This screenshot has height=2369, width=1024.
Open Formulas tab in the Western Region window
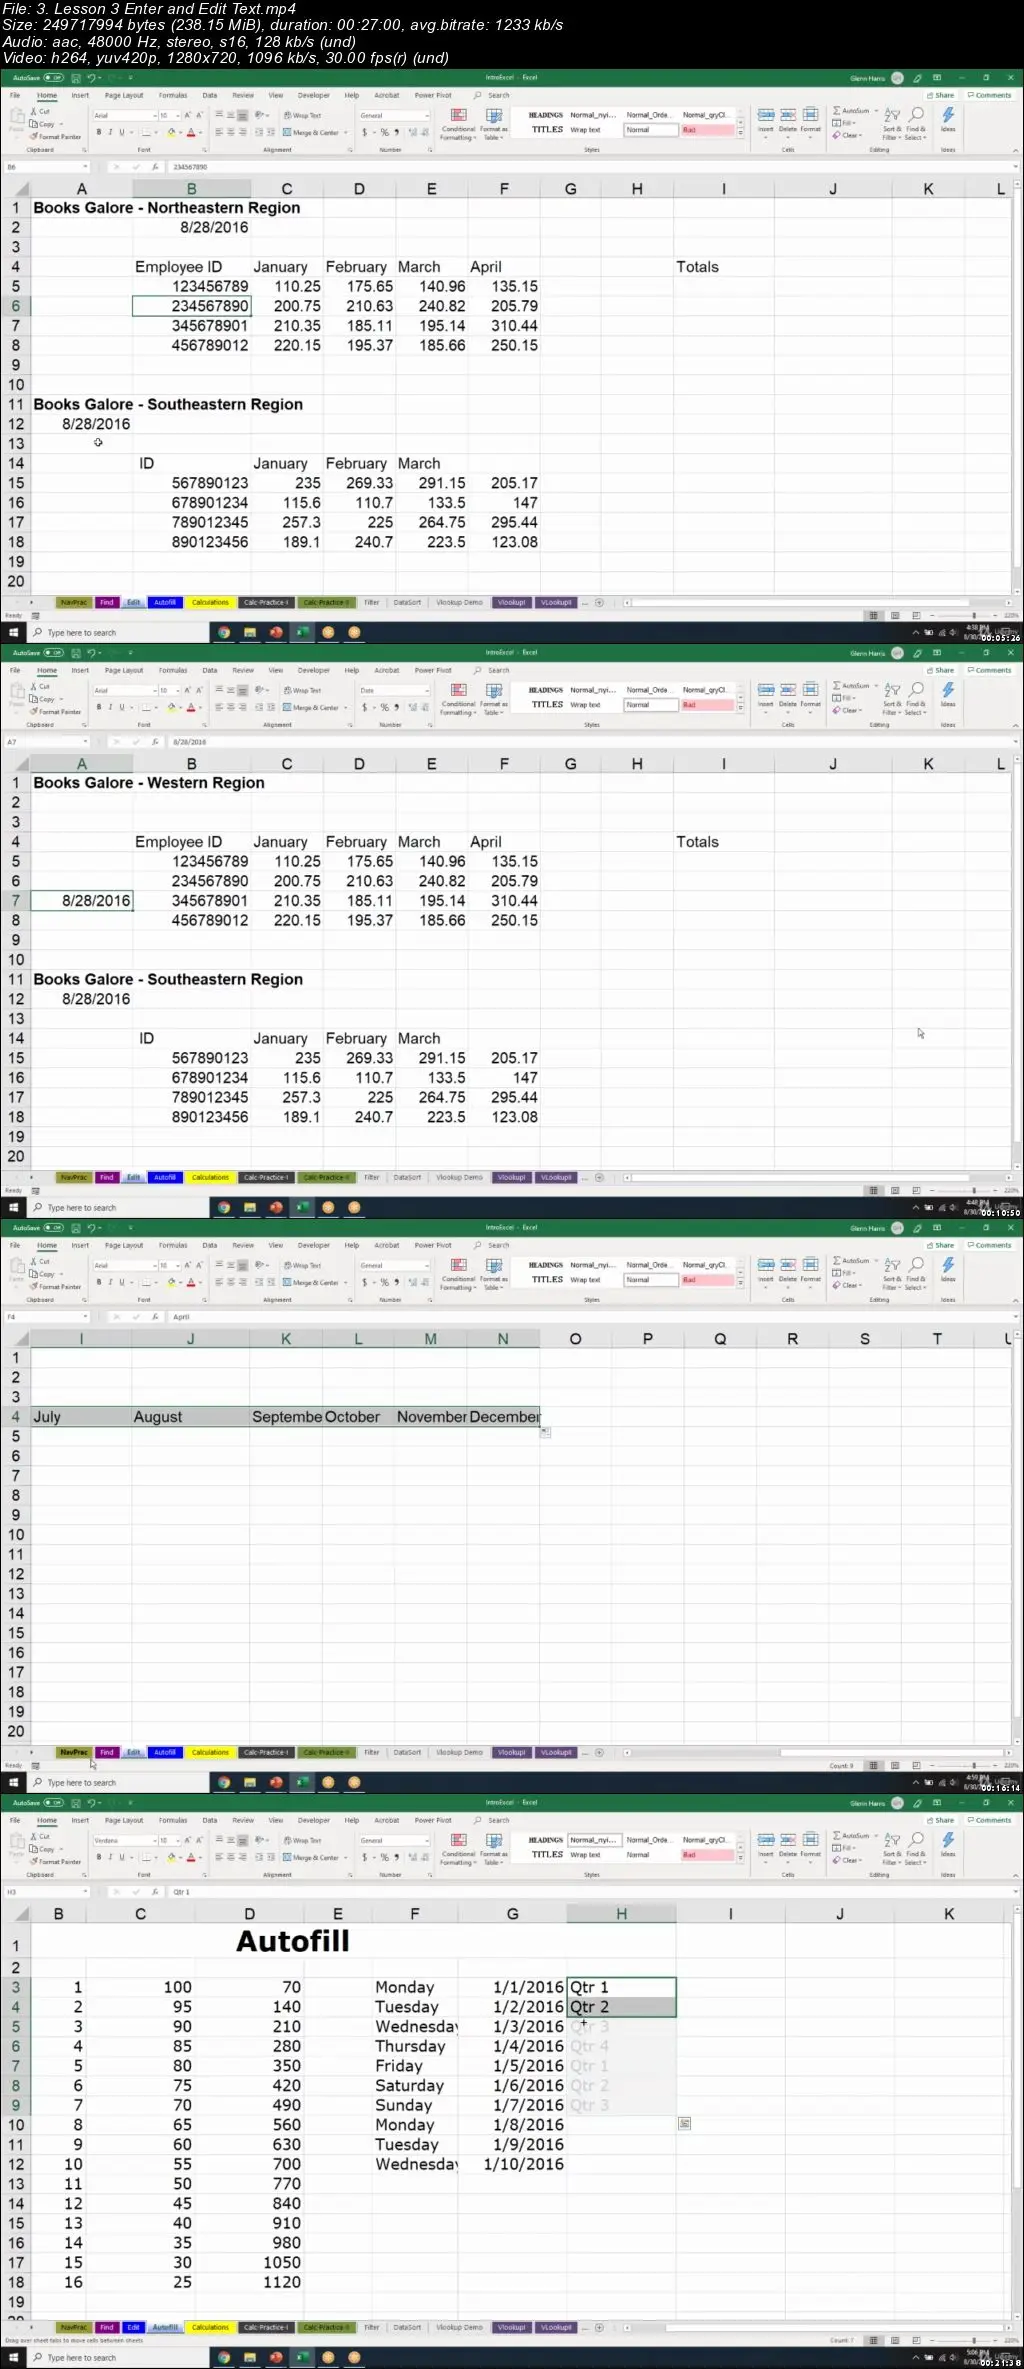pyautogui.click(x=173, y=671)
